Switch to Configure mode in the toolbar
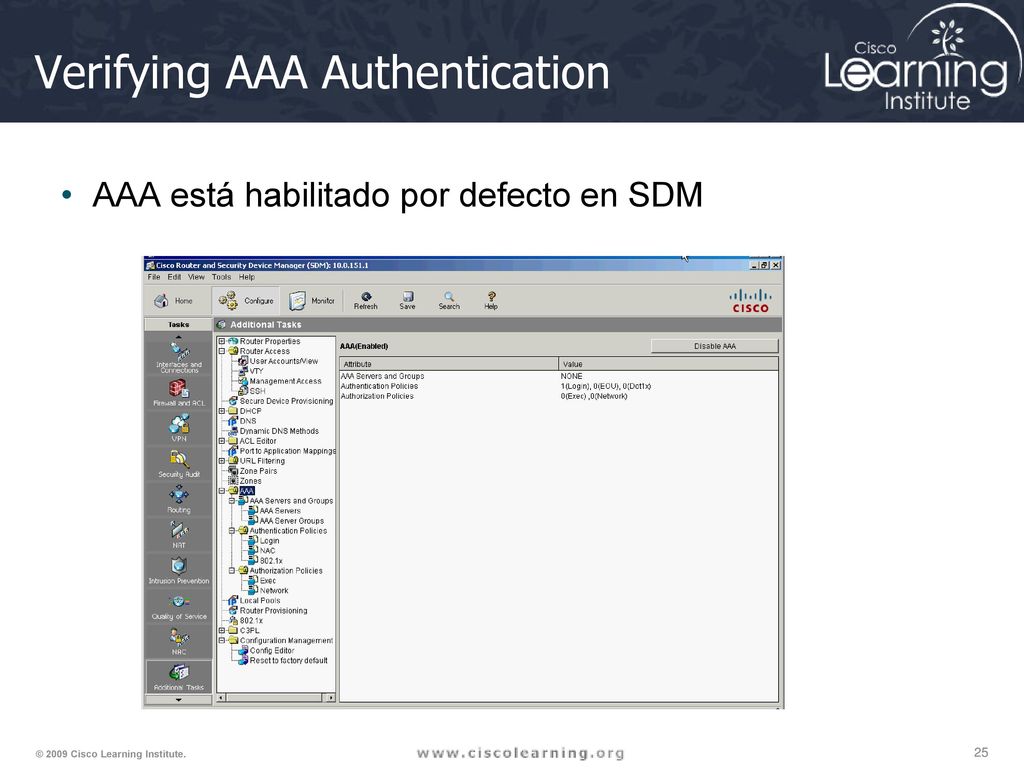1024x768 pixels. [x=246, y=301]
